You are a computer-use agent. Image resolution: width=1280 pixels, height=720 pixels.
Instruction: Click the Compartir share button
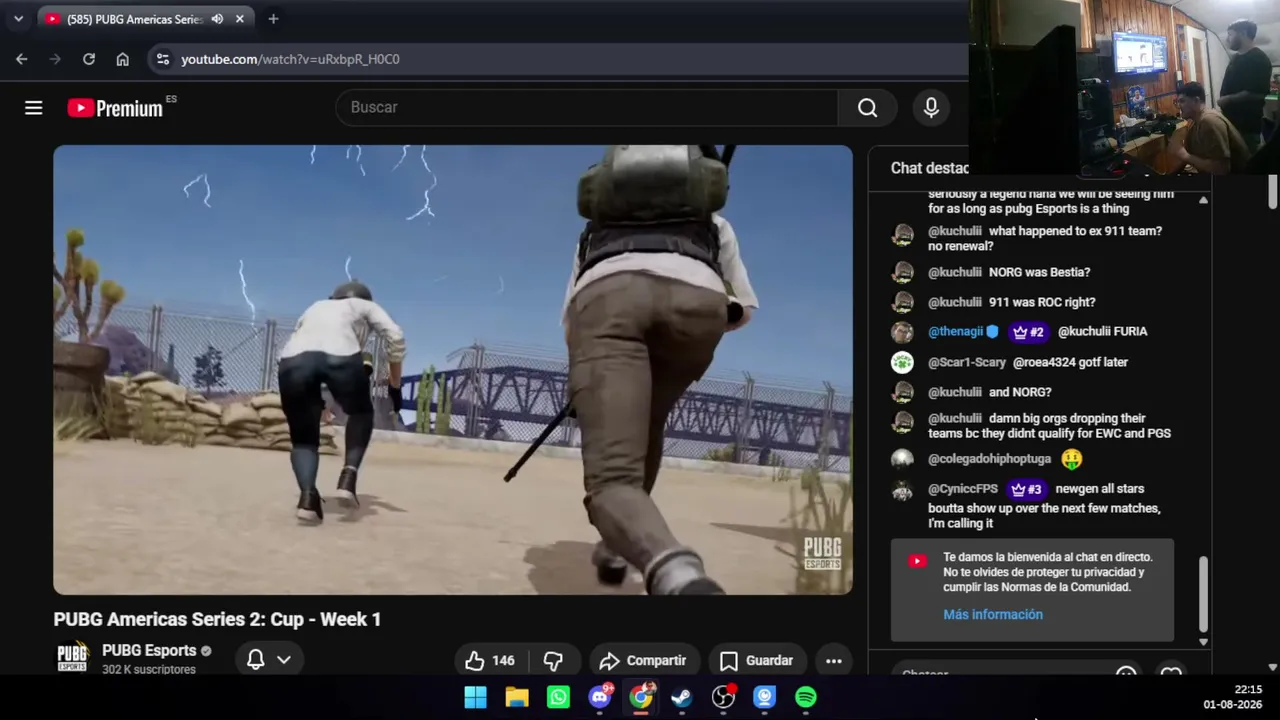[x=643, y=660]
